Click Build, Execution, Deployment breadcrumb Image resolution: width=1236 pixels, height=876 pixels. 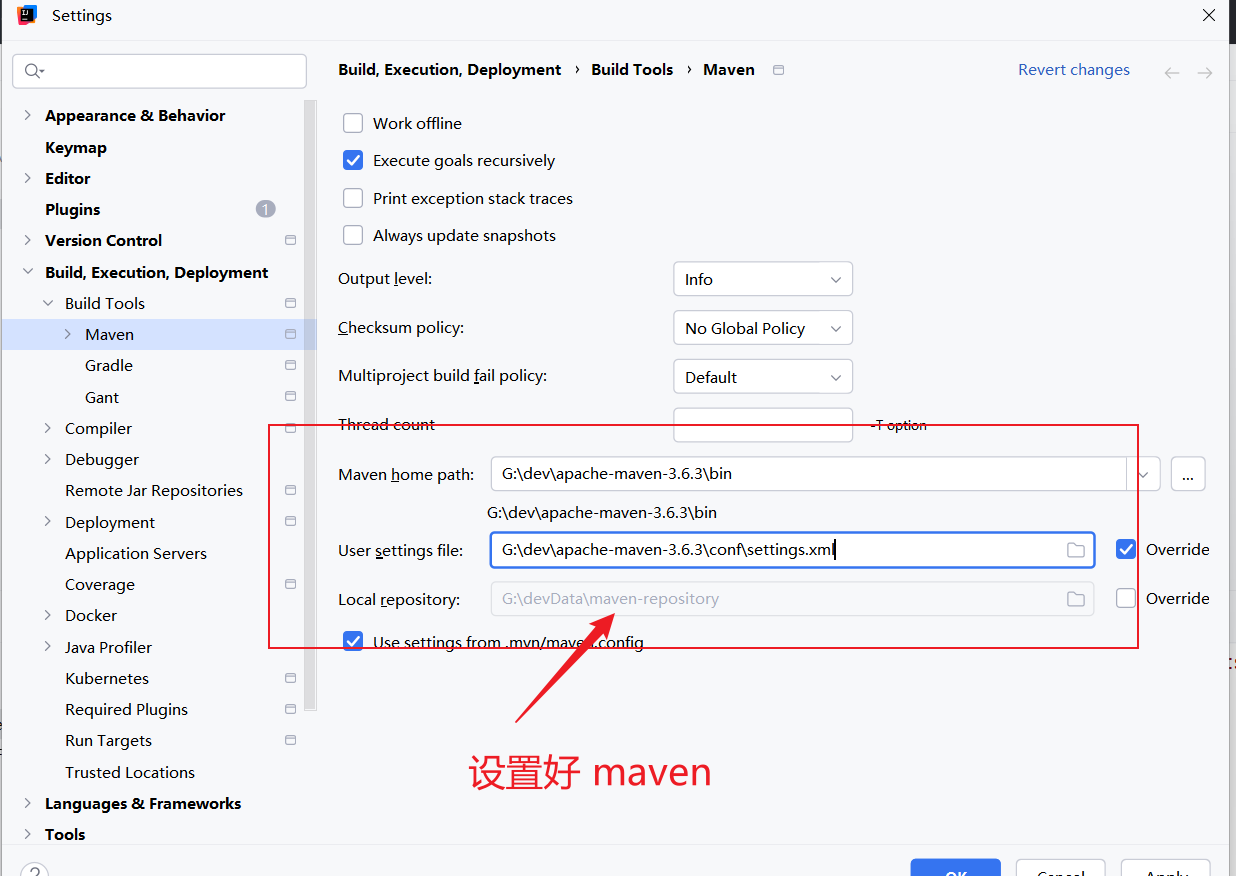coord(450,69)
